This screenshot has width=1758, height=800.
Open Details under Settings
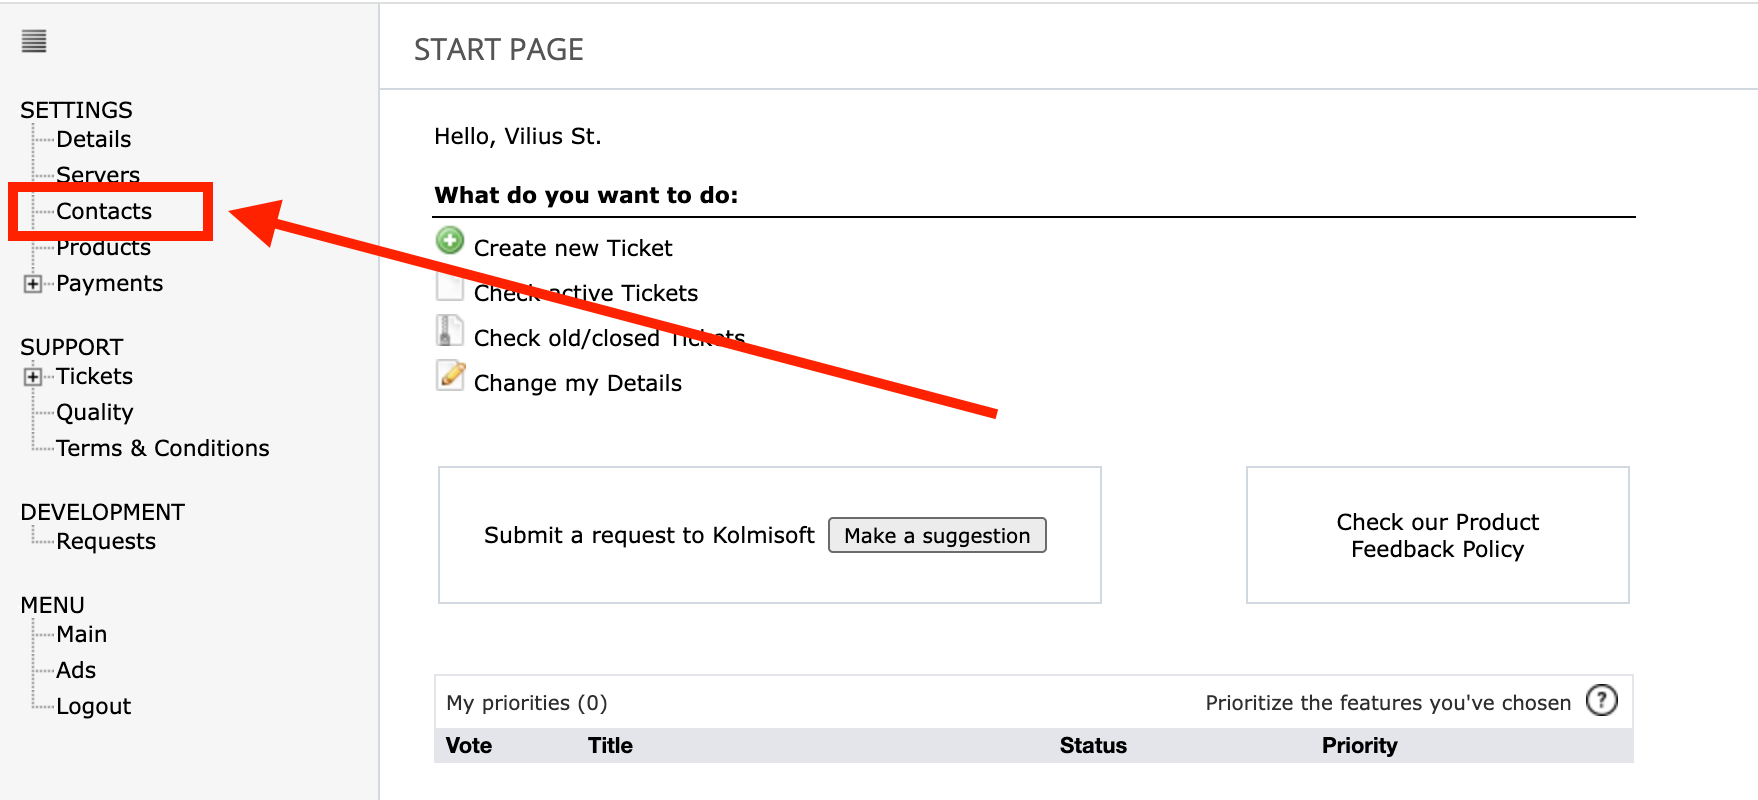[x=93, y=139]
